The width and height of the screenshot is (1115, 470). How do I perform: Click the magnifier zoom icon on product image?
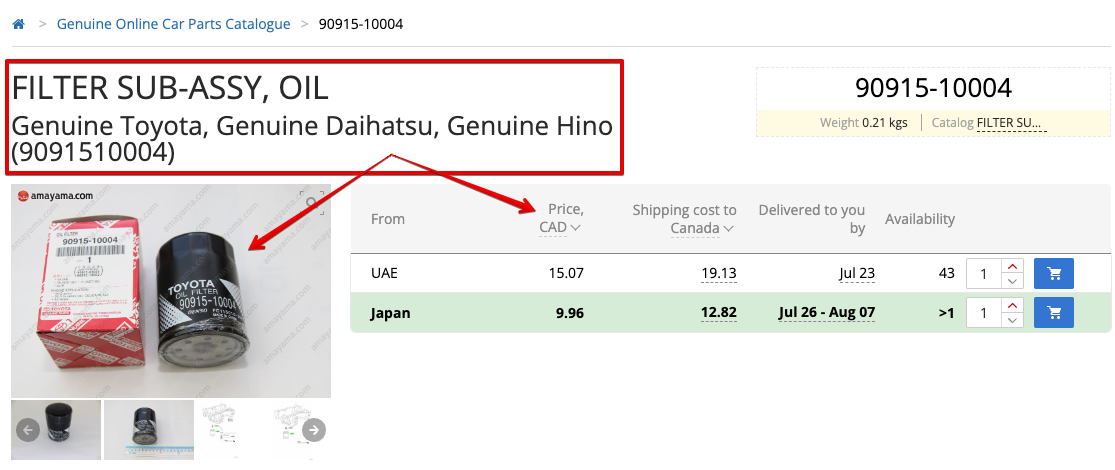(x=313, y=202)
